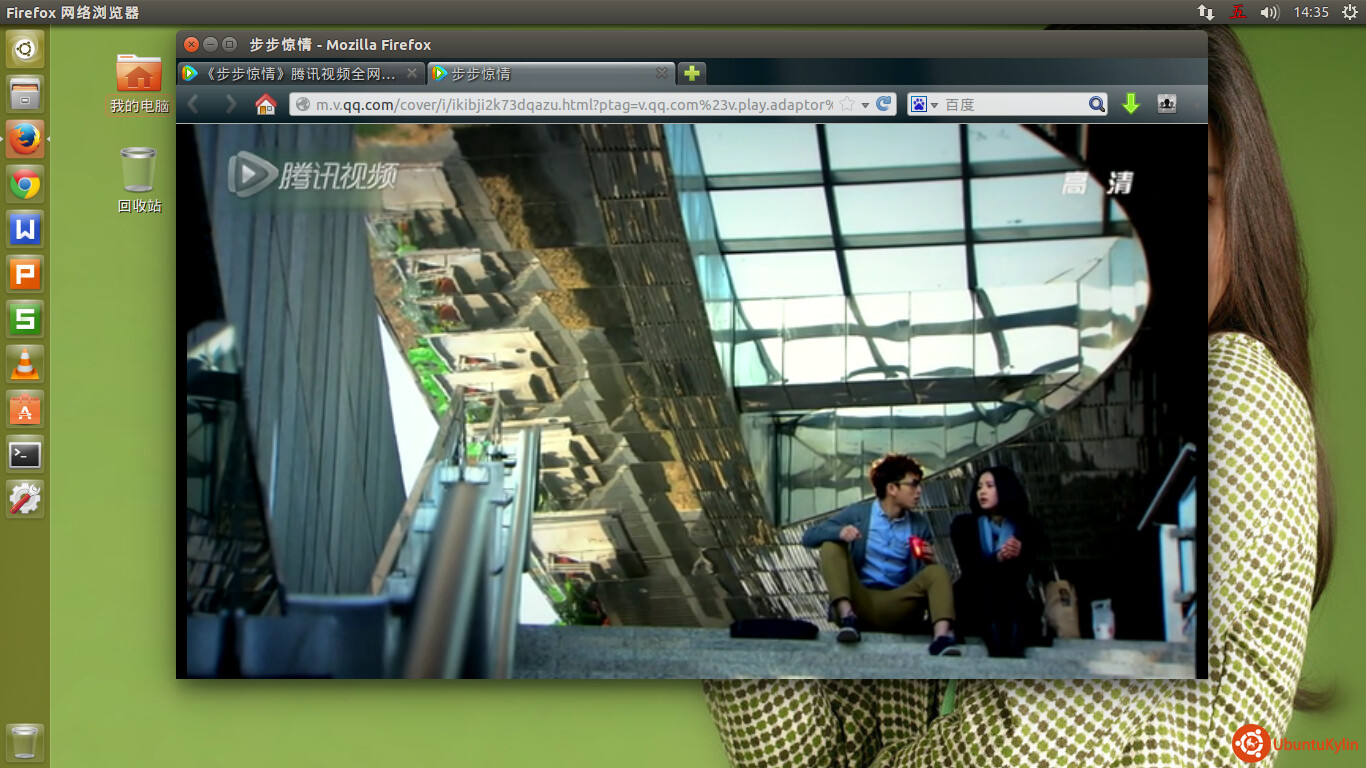Close the first 腾讯视频 tab
The image size is (1366, 768).
[412, 74]
